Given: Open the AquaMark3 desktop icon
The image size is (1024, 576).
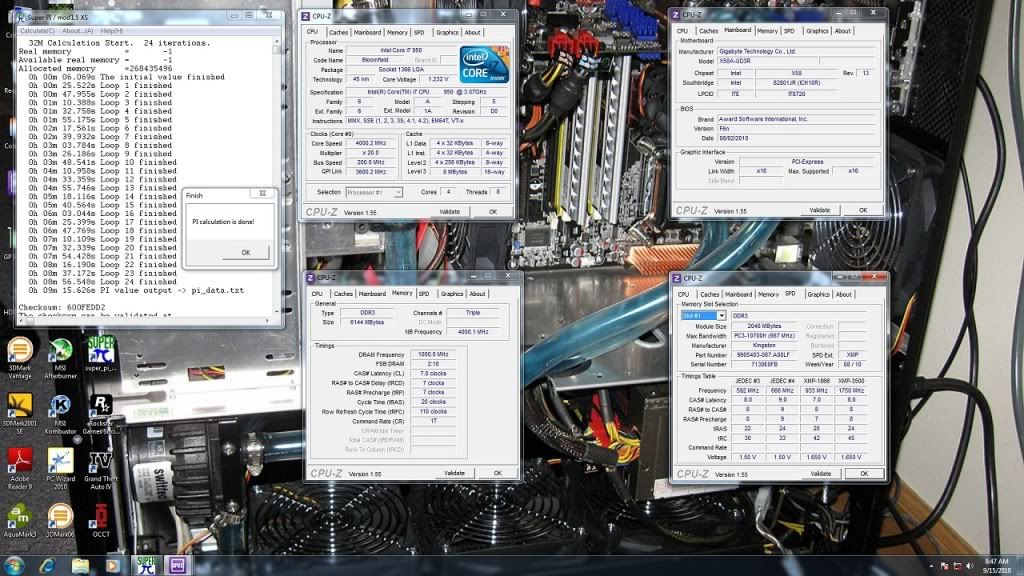Looking at the screenshot, I should [20, 520].
